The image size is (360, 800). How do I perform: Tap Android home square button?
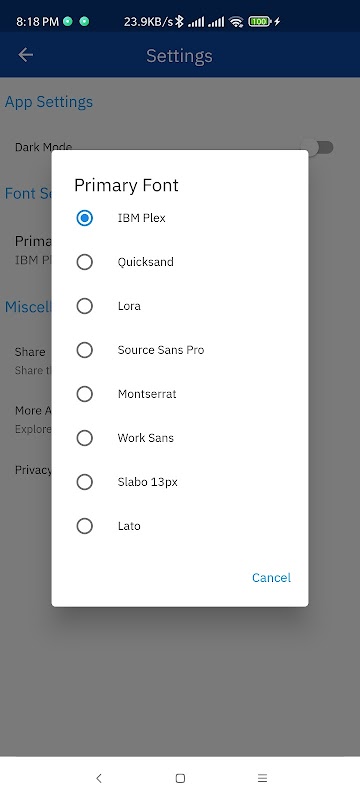180,778
